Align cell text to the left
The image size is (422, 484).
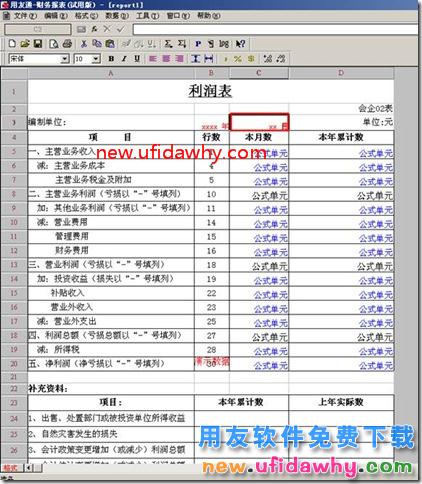(x=153, y=59)
